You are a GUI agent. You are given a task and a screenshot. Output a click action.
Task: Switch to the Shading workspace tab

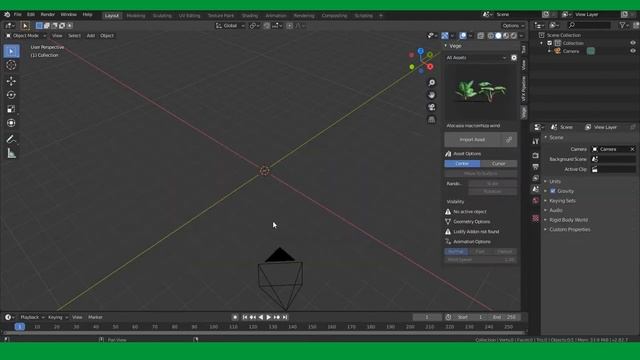point(250,16)
